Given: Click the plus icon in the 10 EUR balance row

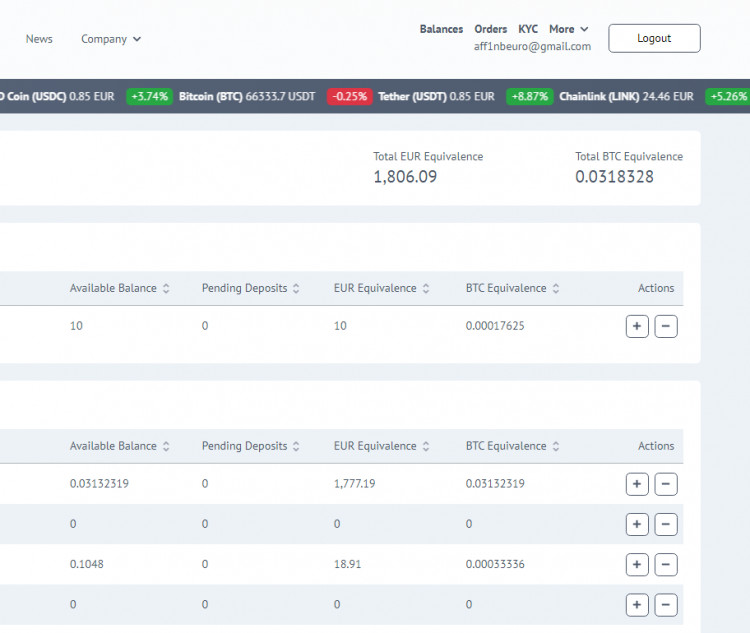Looking at the screenshot, I should [x=637, y=326].
